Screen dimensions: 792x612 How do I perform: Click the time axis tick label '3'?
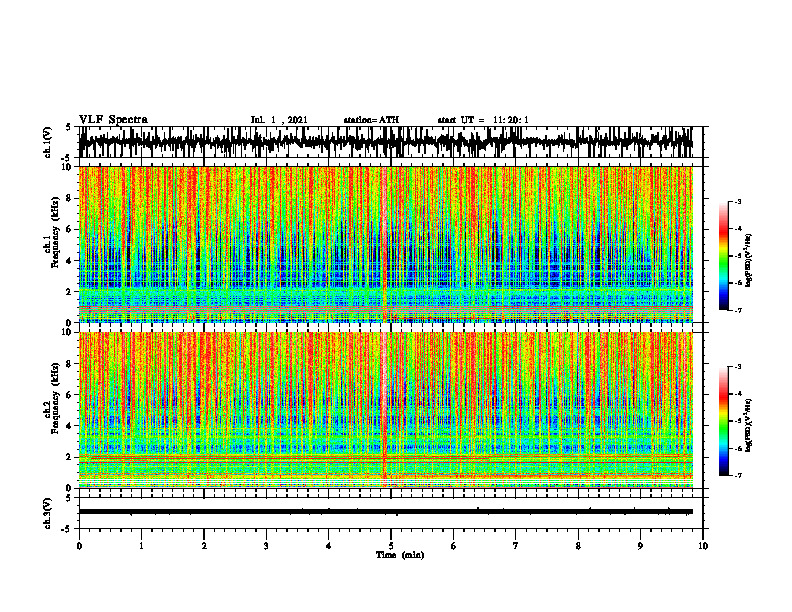click(266, 546)
